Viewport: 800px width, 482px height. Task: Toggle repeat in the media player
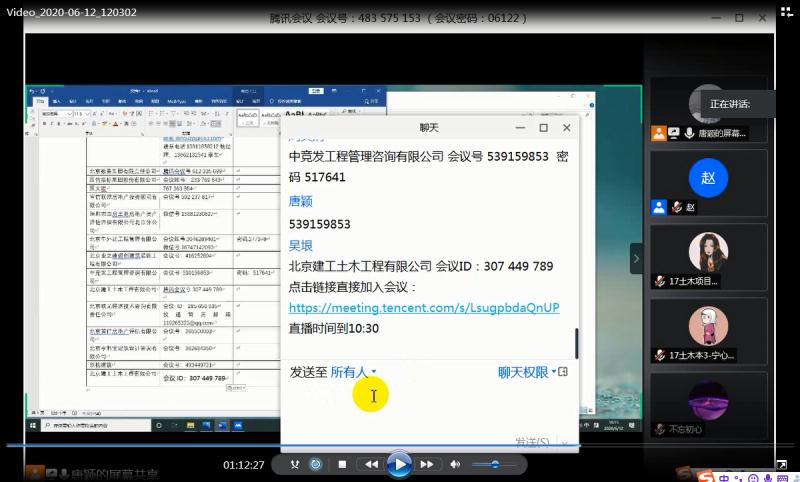coord(316,464)
